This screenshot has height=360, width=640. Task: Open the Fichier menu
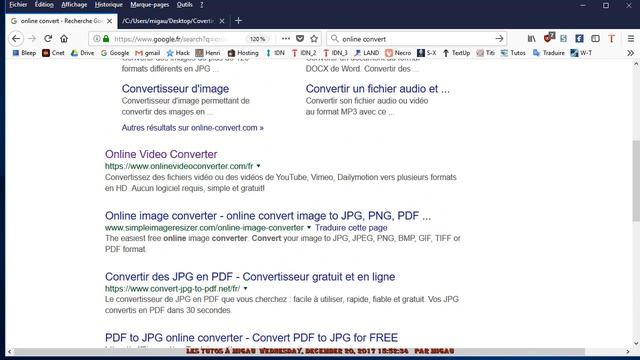pyautogui.click(x=18, y=5)
